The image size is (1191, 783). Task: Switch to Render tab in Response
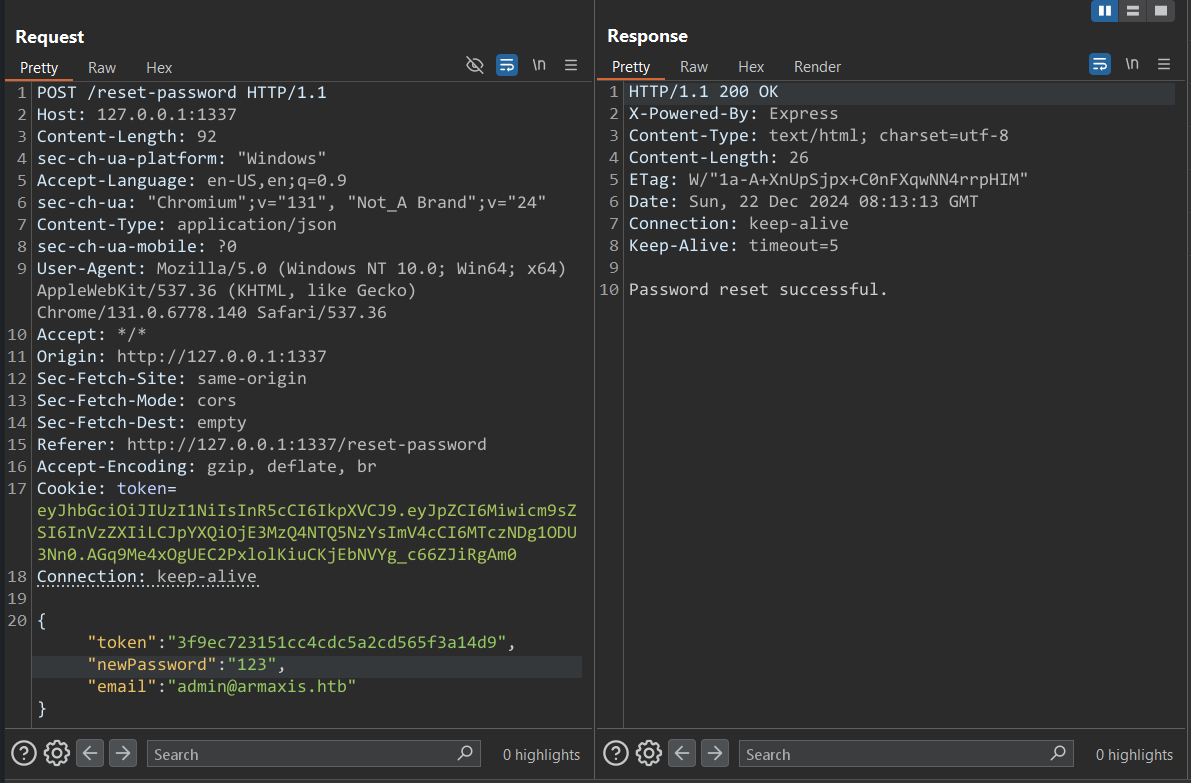pyautogui.click(x=817, y=67)
